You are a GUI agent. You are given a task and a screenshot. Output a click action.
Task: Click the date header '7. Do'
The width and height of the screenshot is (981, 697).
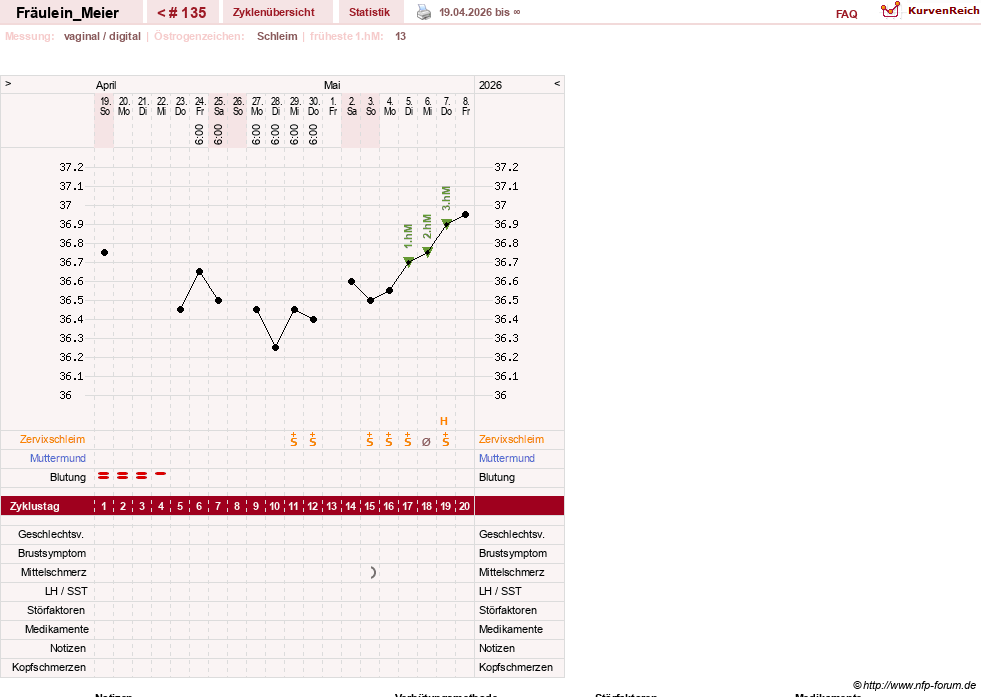point(446,106)
